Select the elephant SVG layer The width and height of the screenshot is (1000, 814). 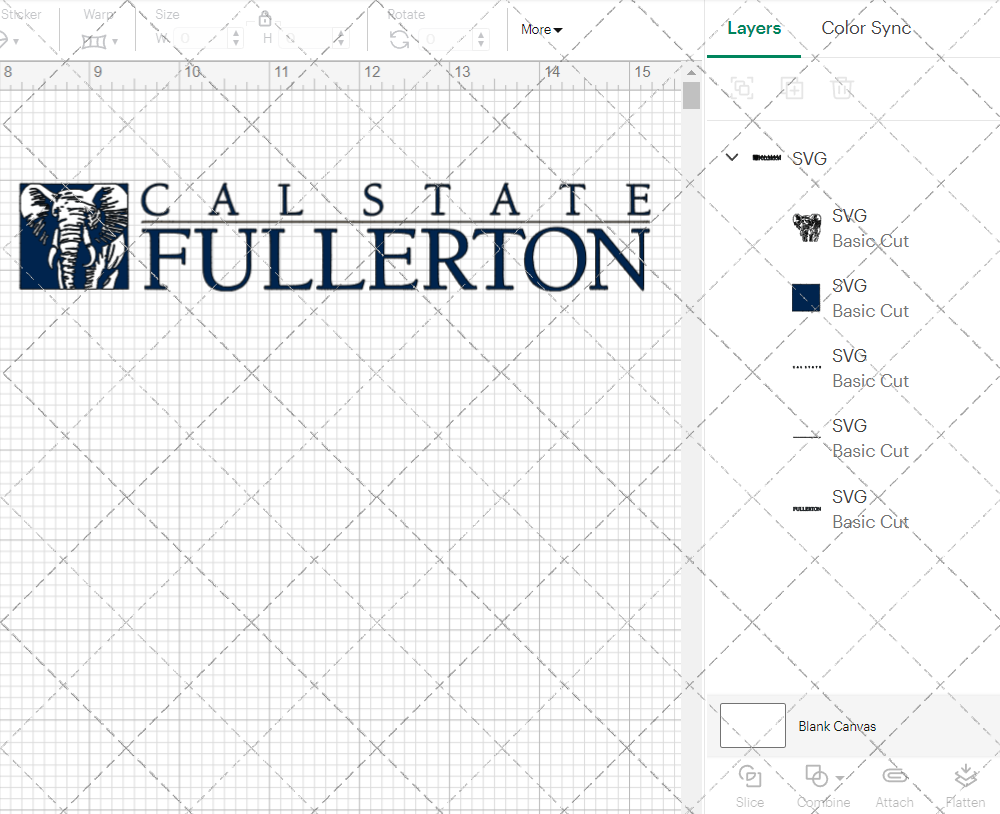806,227
